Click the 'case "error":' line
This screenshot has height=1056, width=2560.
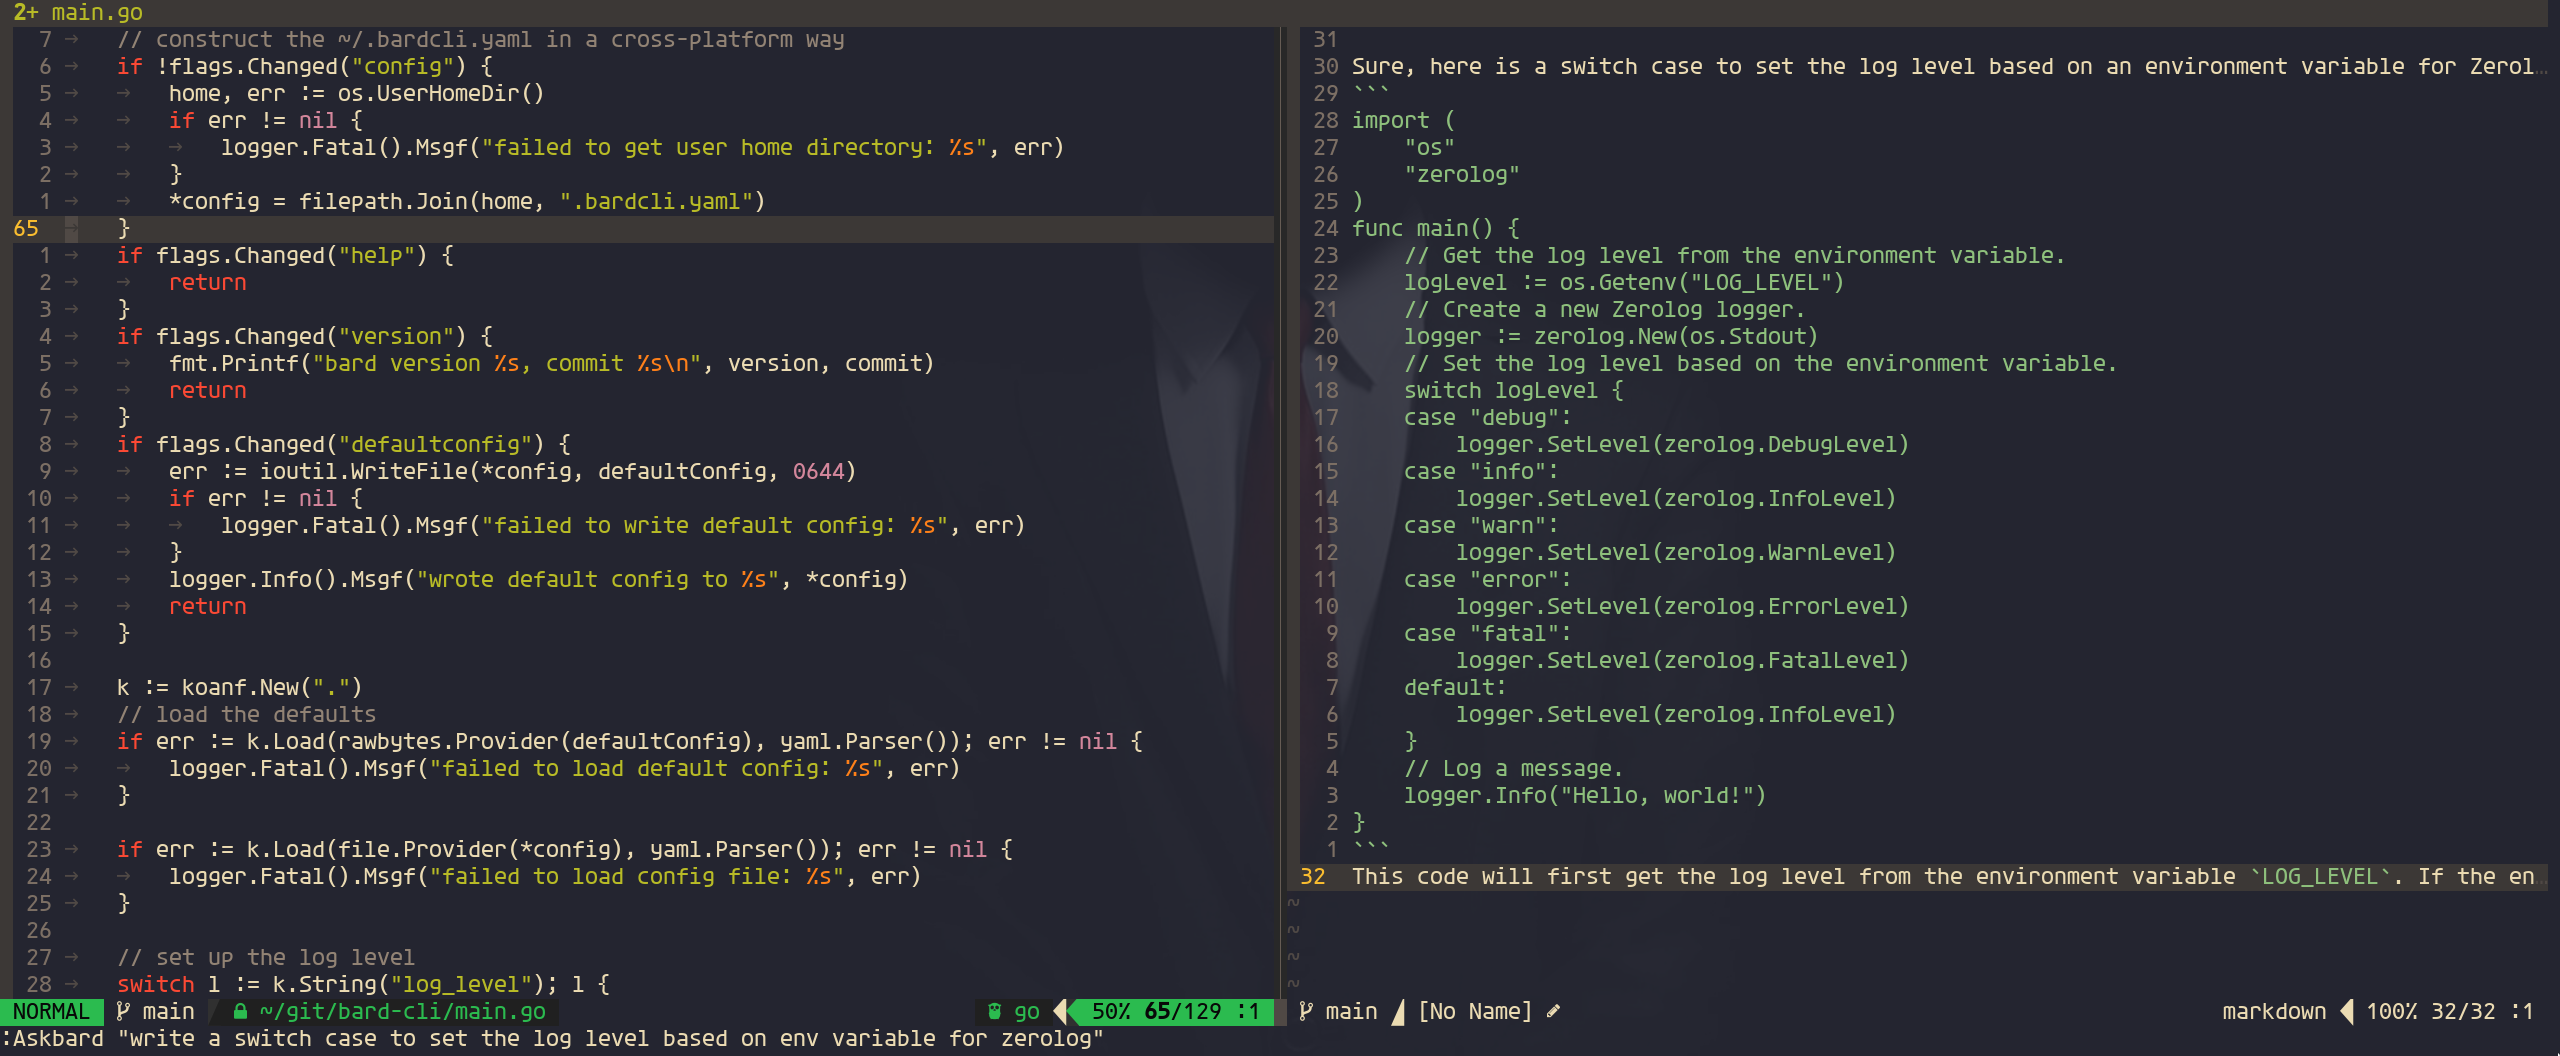[x=1487, y=579]
